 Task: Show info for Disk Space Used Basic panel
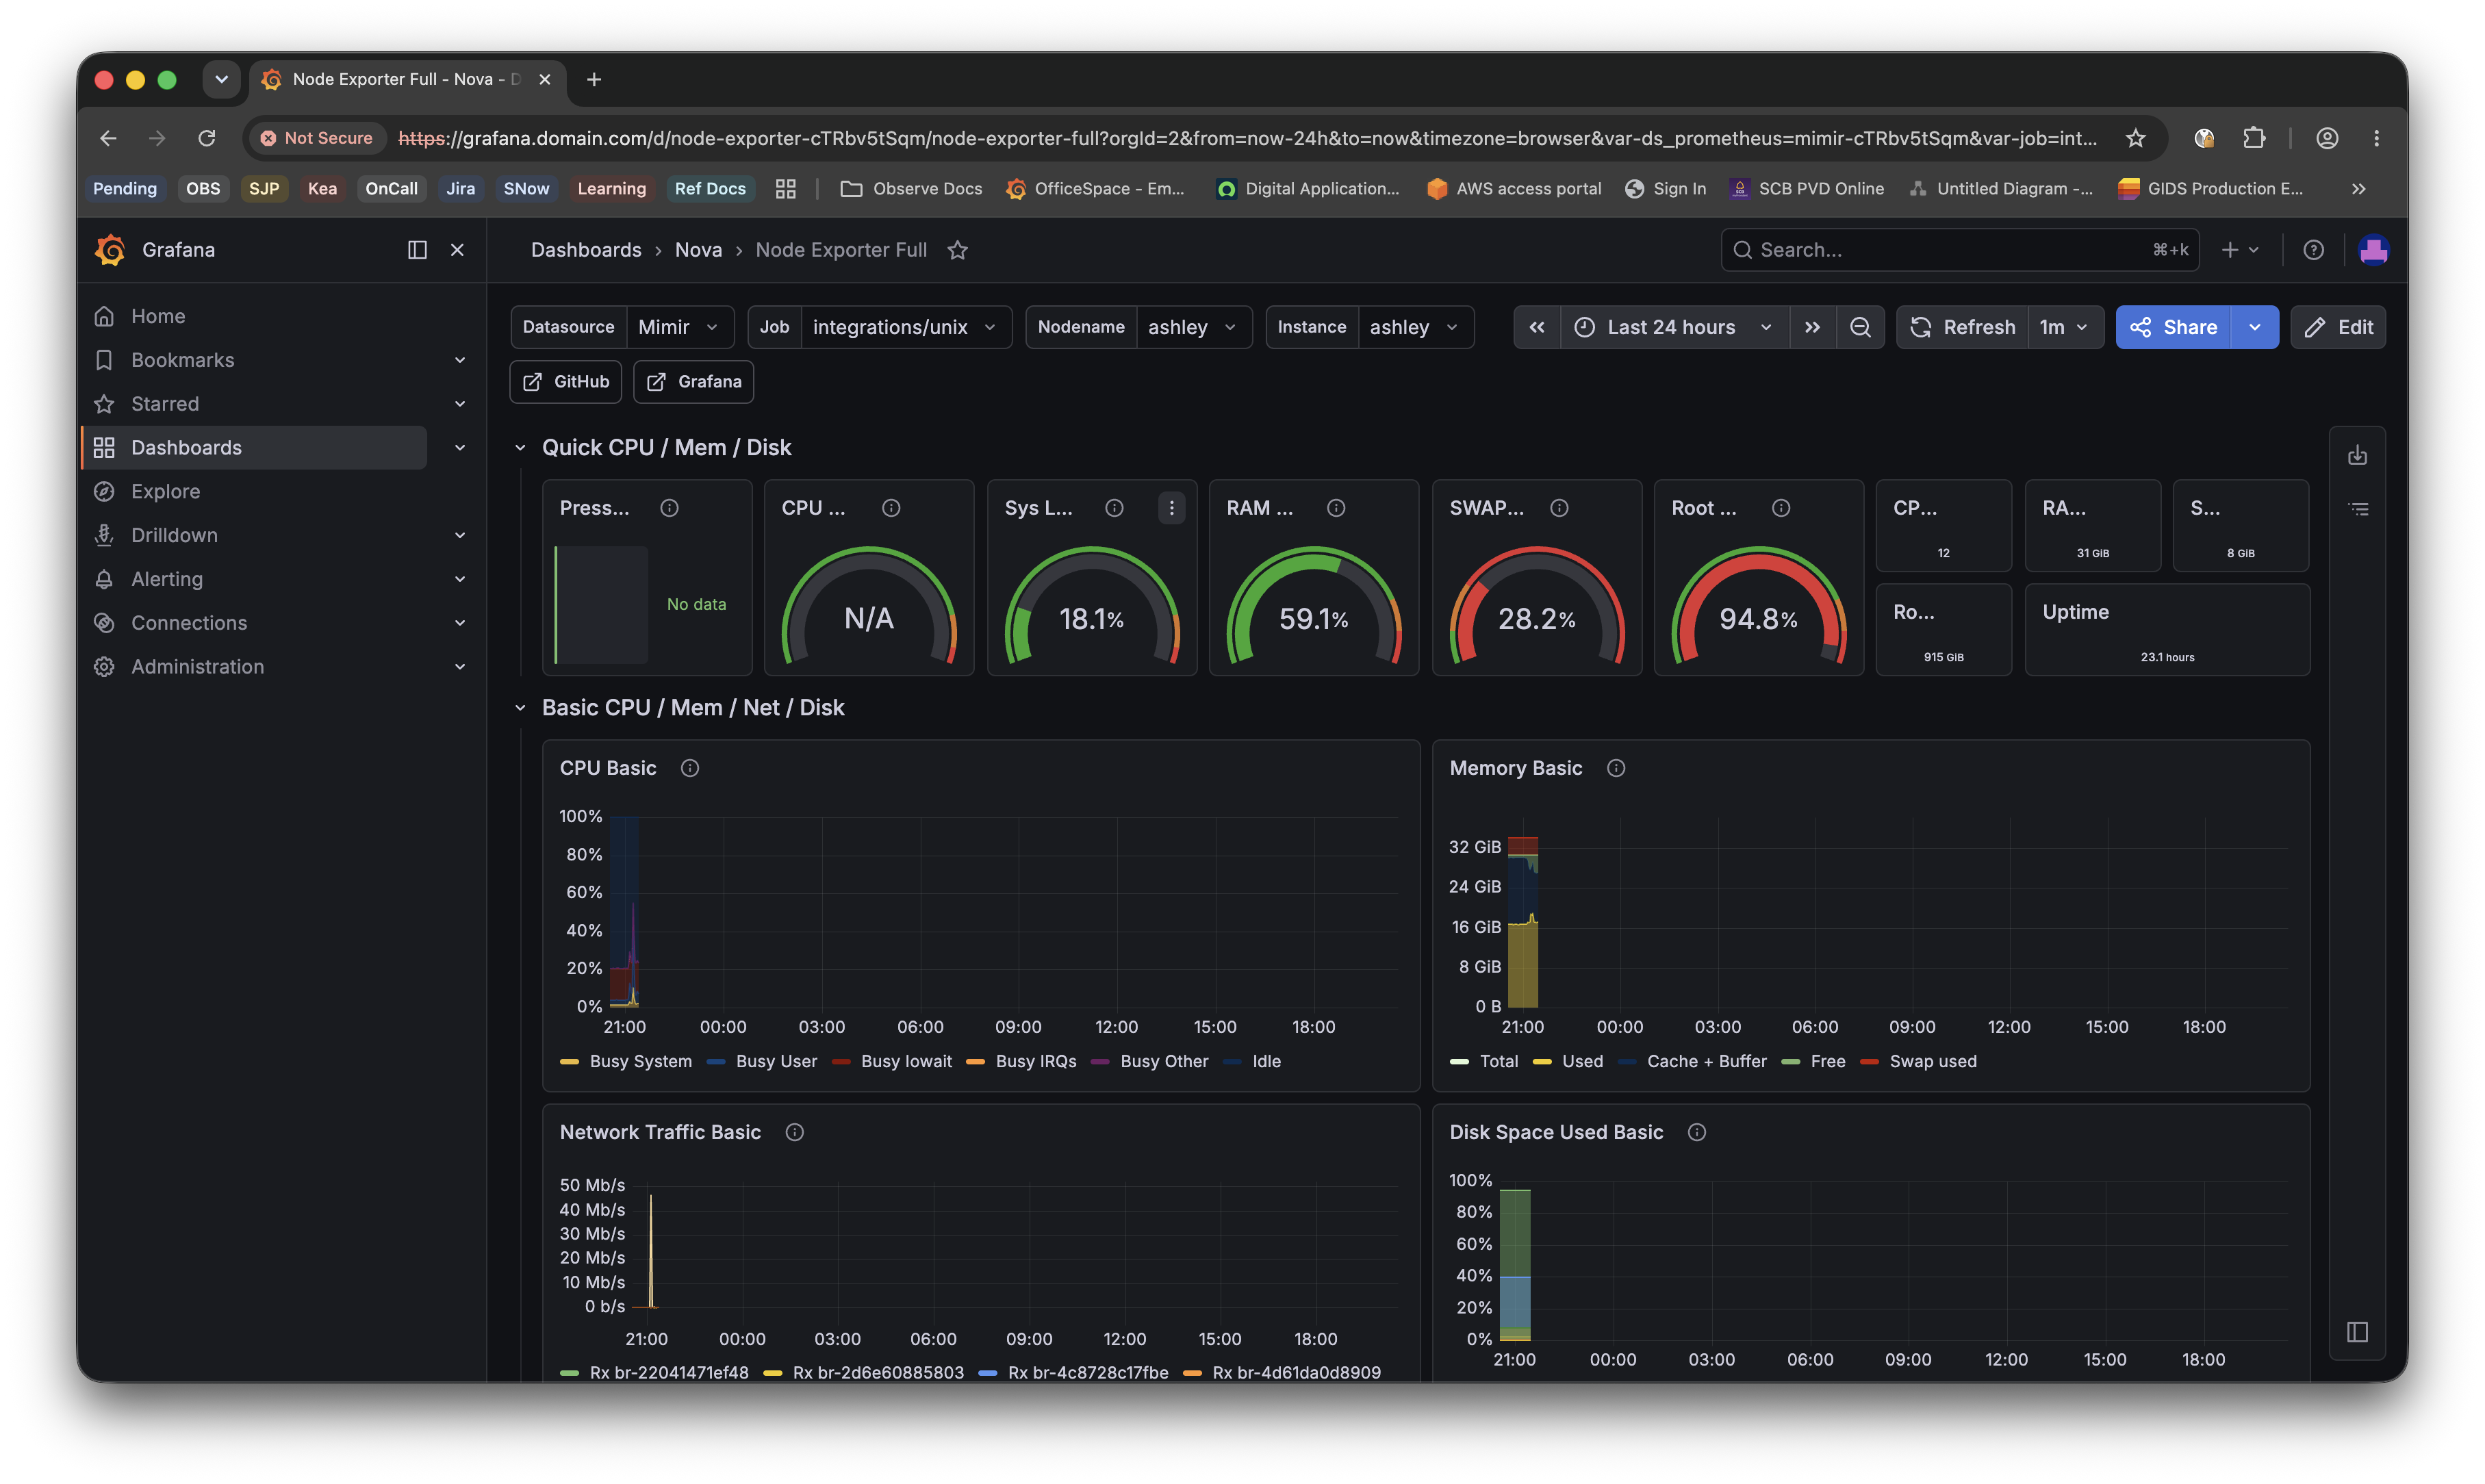[1697, 1132]
